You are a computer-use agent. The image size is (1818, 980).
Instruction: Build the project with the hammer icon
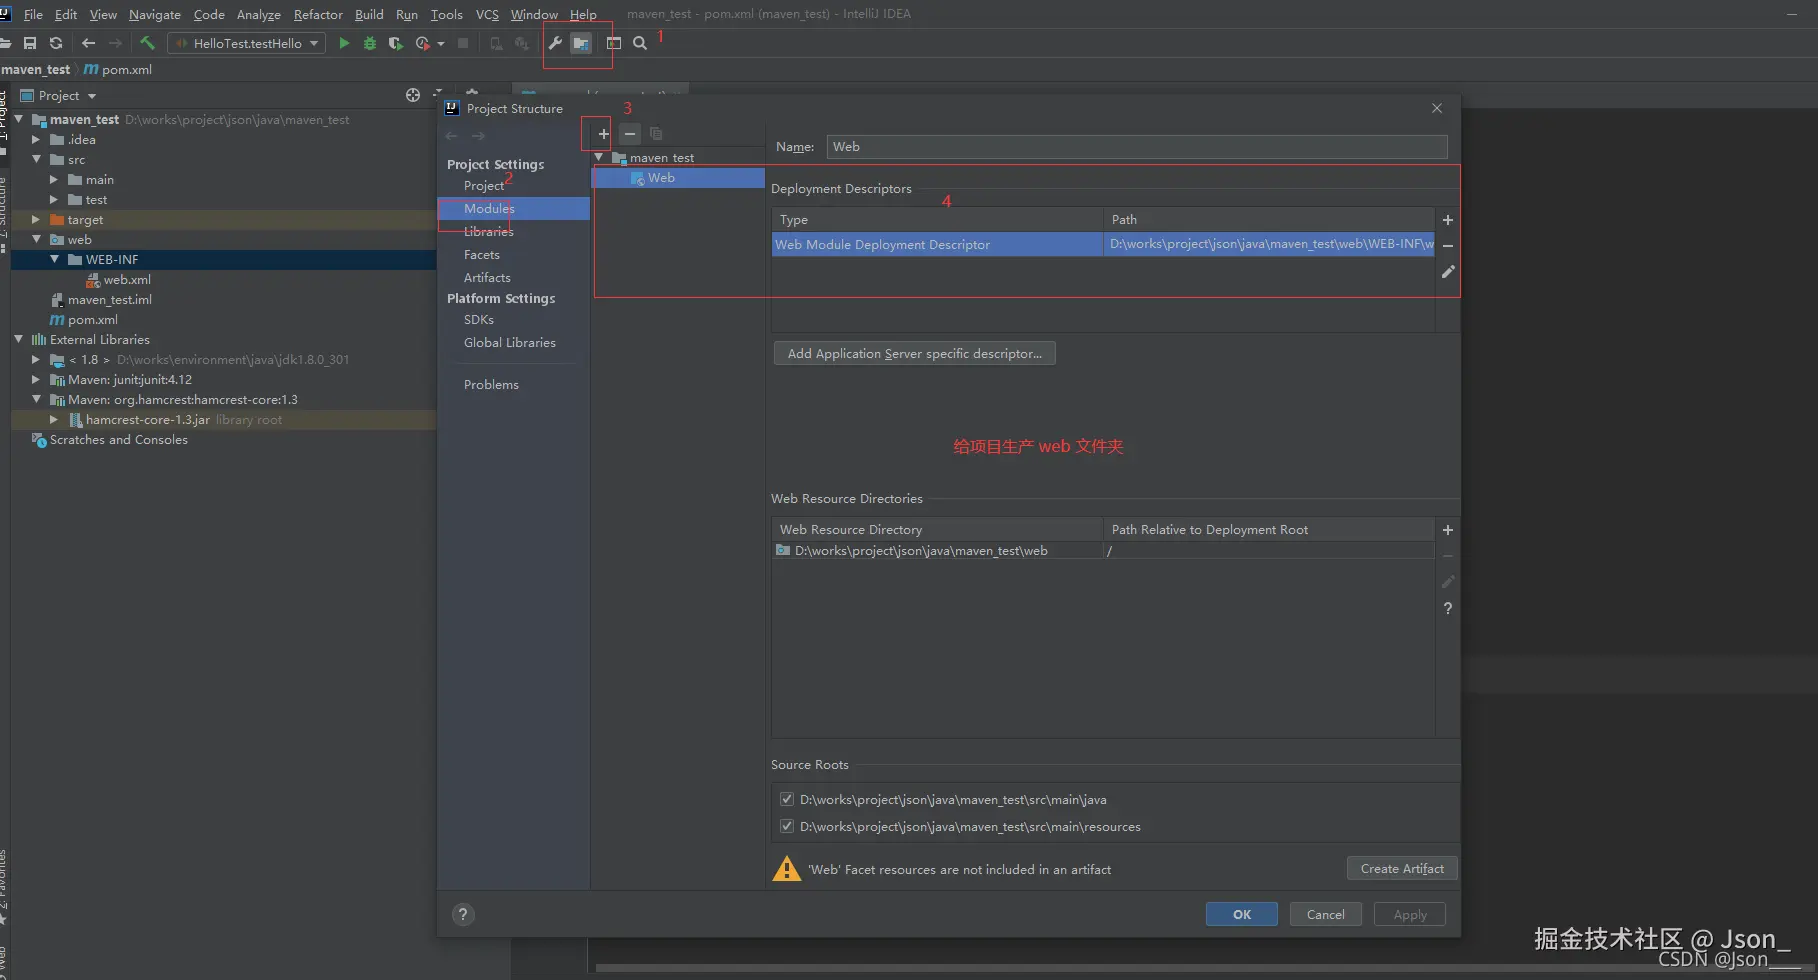point(147,43)
